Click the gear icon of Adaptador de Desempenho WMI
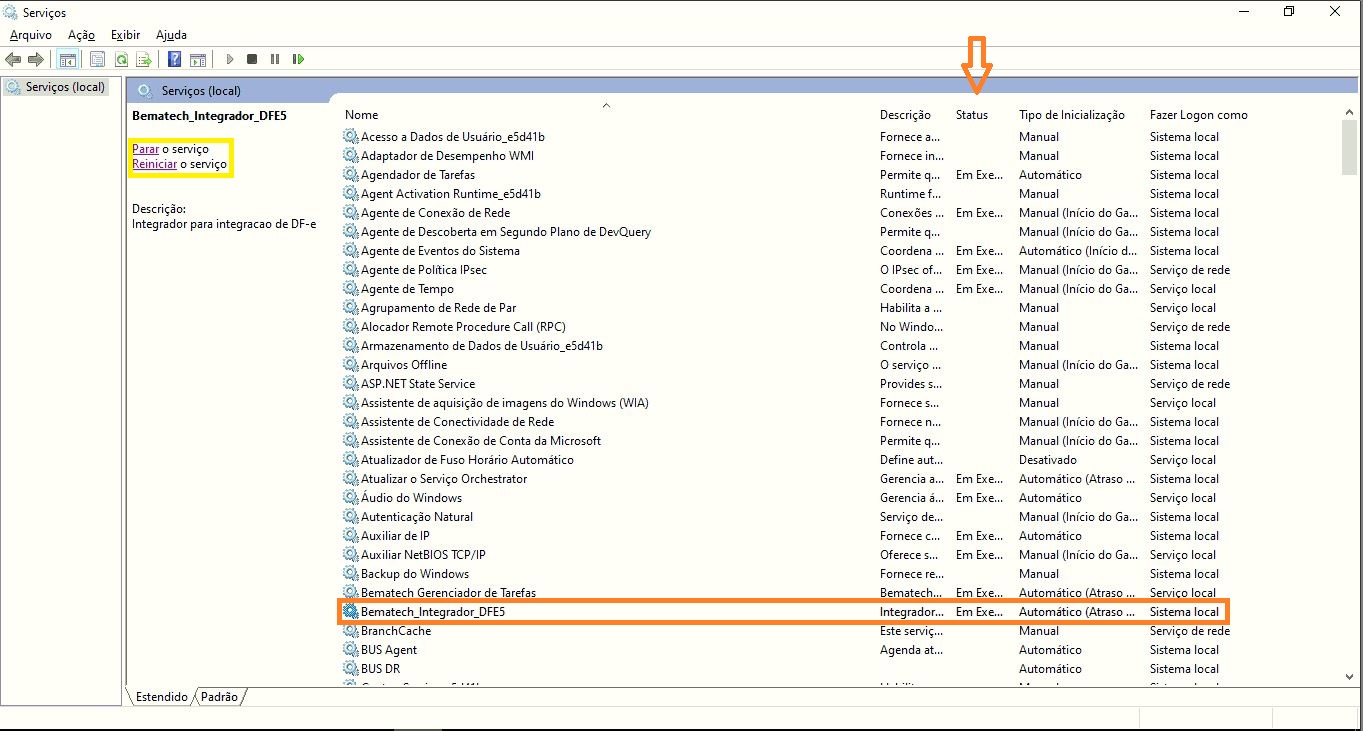 350,156
